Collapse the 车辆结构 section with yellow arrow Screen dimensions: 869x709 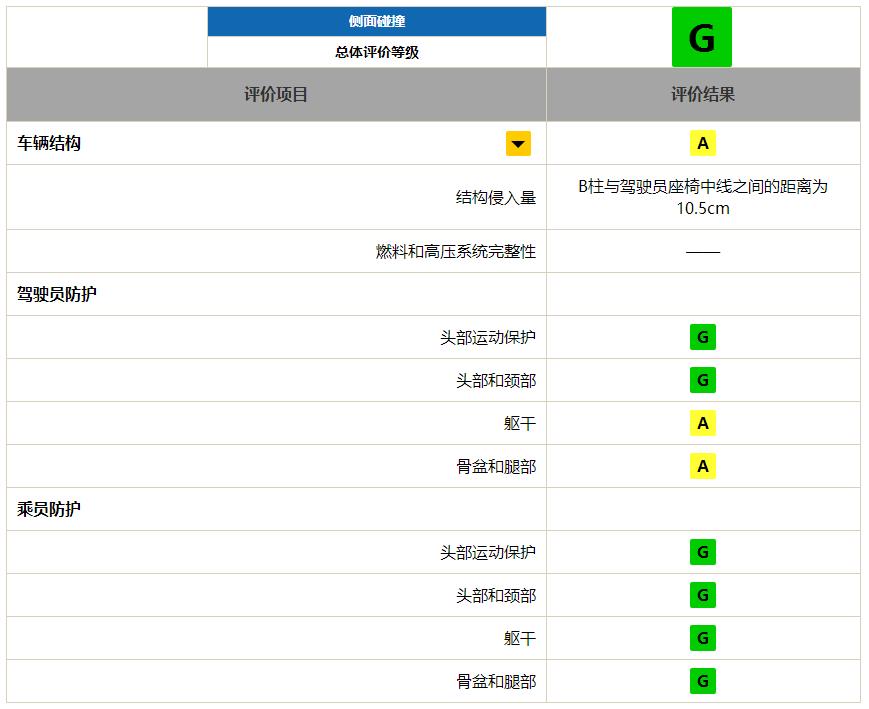coord(518,144)
